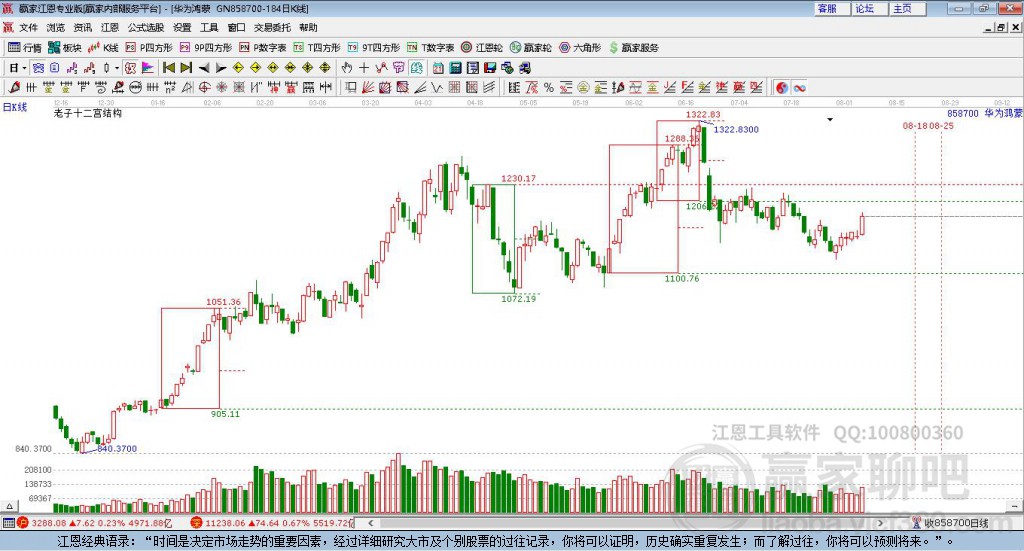
Task: Click the 日K线 chart label
Action: (15, 107)
